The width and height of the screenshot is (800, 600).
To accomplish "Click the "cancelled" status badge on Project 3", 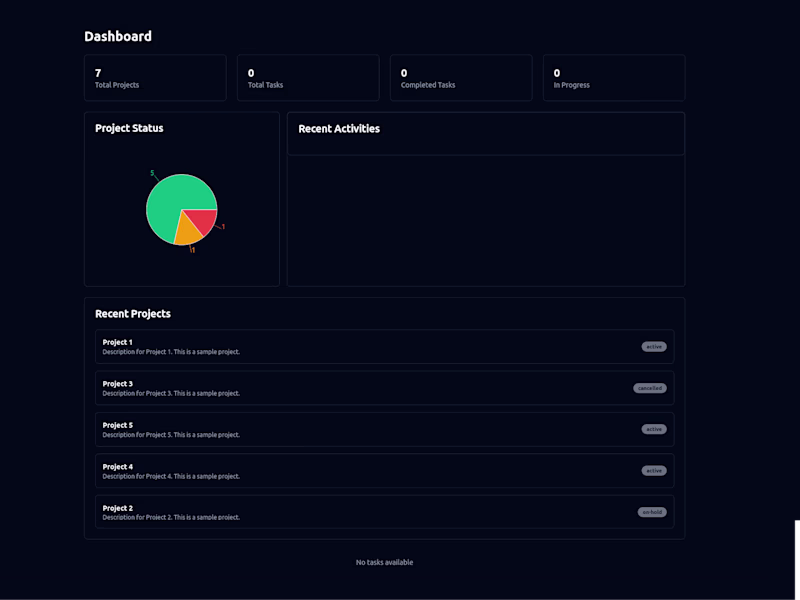I will 651,387.
